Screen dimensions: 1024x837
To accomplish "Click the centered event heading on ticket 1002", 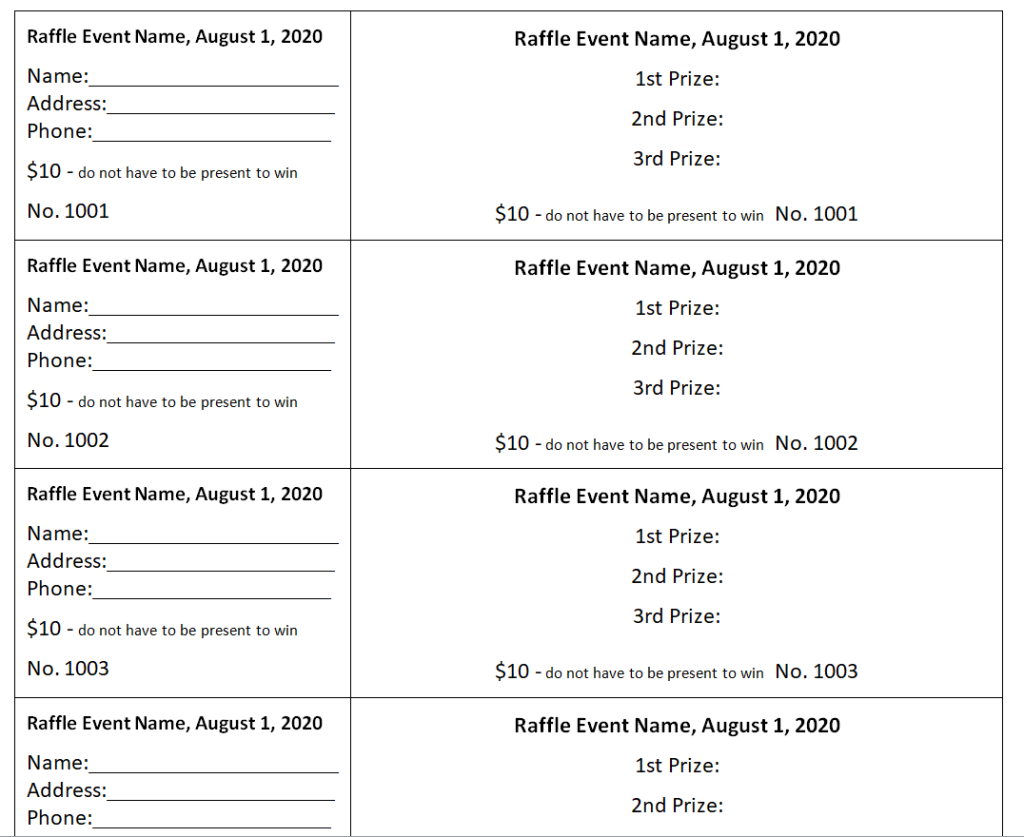I will coord(677,268).
